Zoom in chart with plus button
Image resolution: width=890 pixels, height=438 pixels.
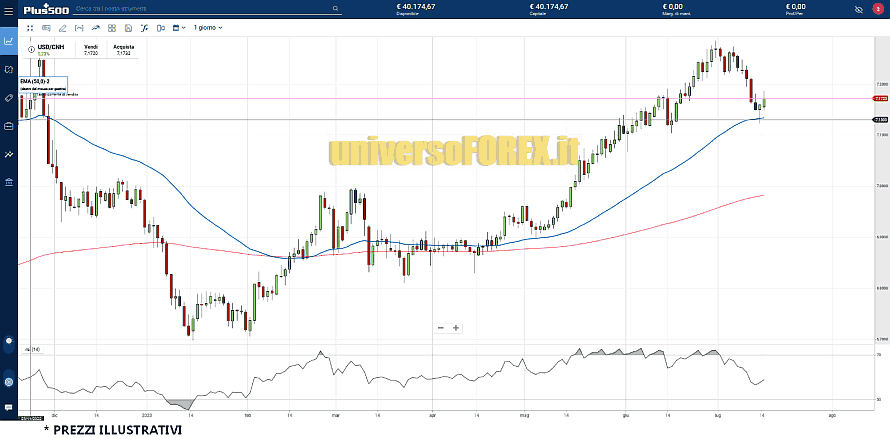click(456, 327)
